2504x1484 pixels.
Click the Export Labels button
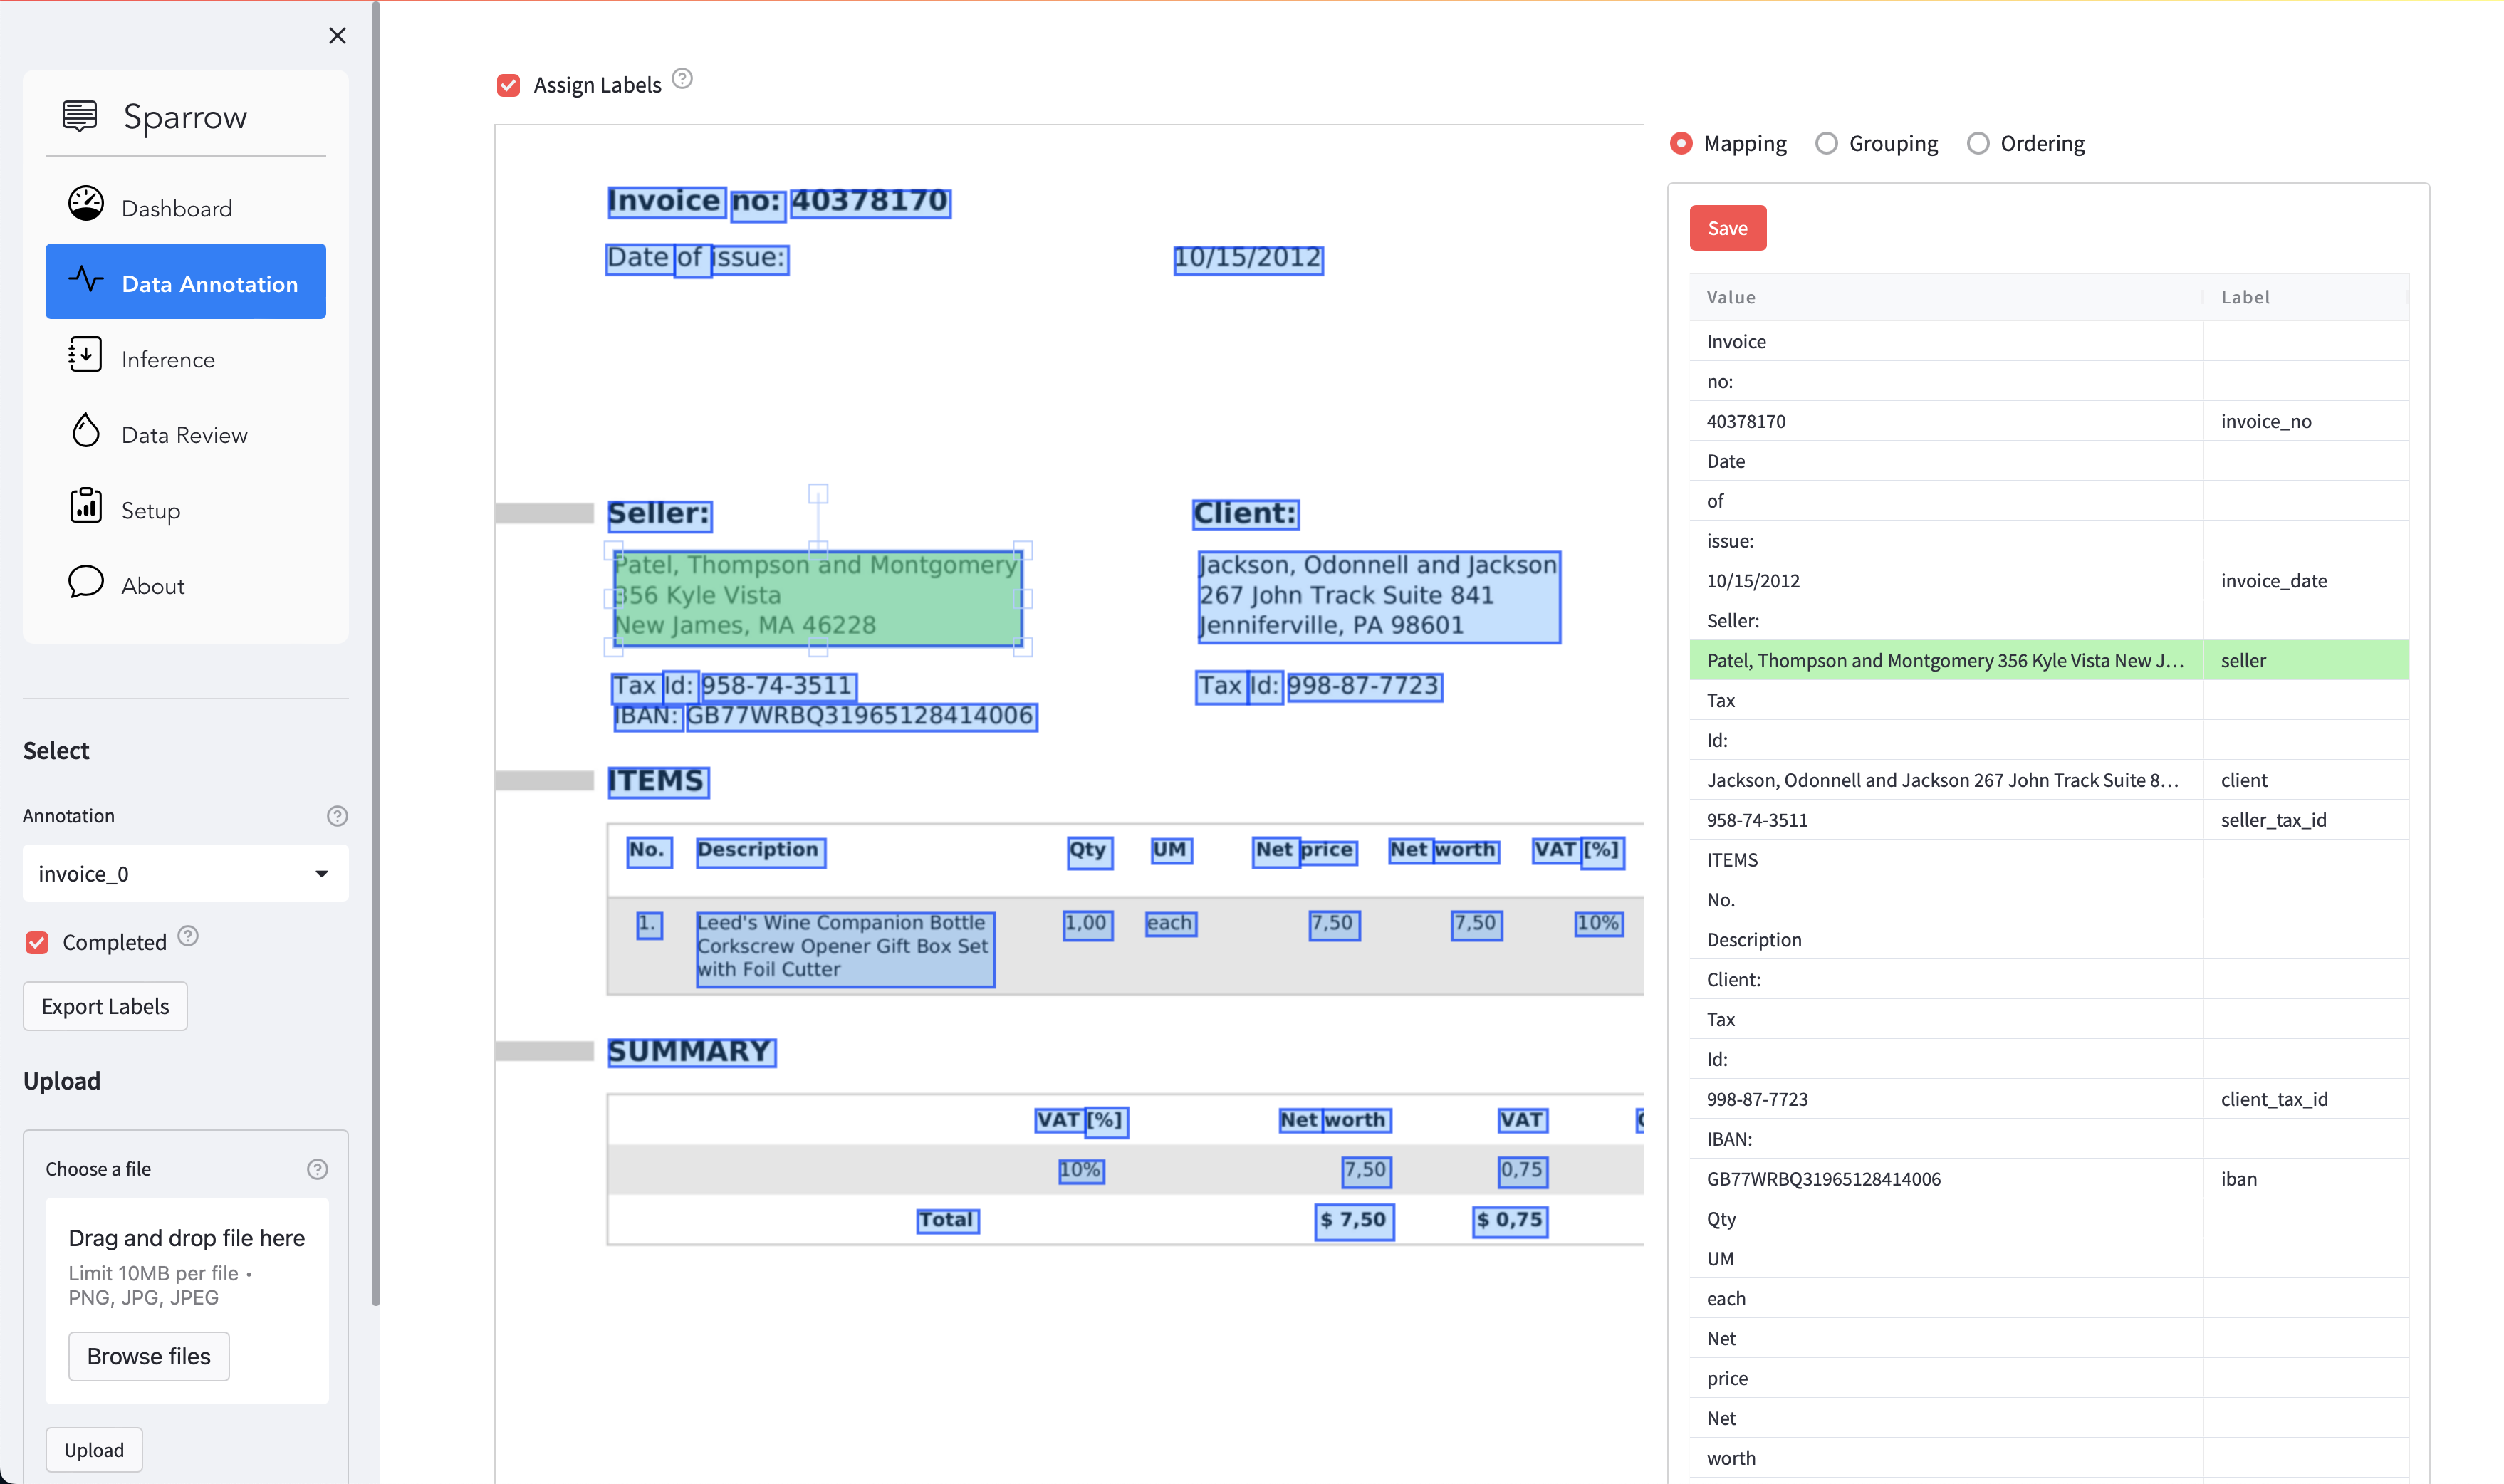click(104, 1005)
